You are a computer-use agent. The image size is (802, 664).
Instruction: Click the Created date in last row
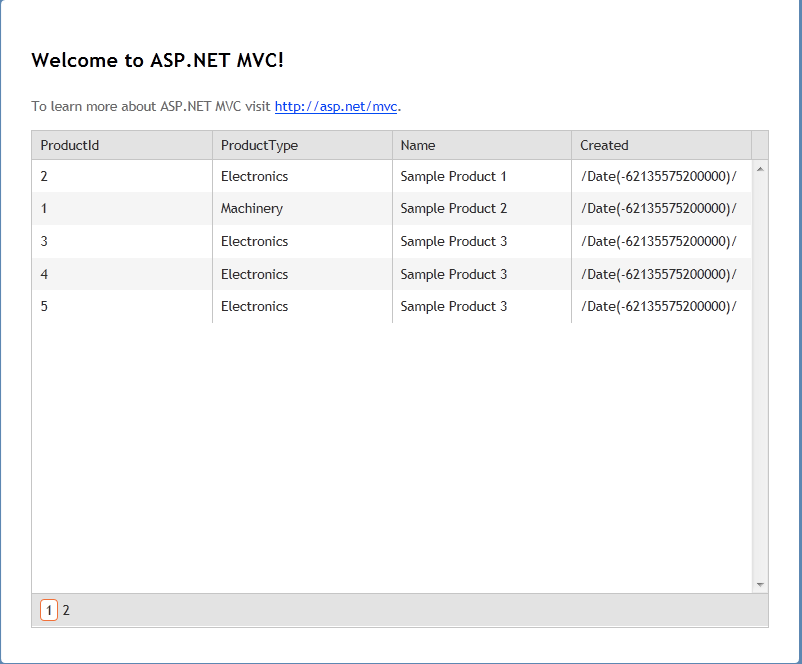tap(658, 306)
